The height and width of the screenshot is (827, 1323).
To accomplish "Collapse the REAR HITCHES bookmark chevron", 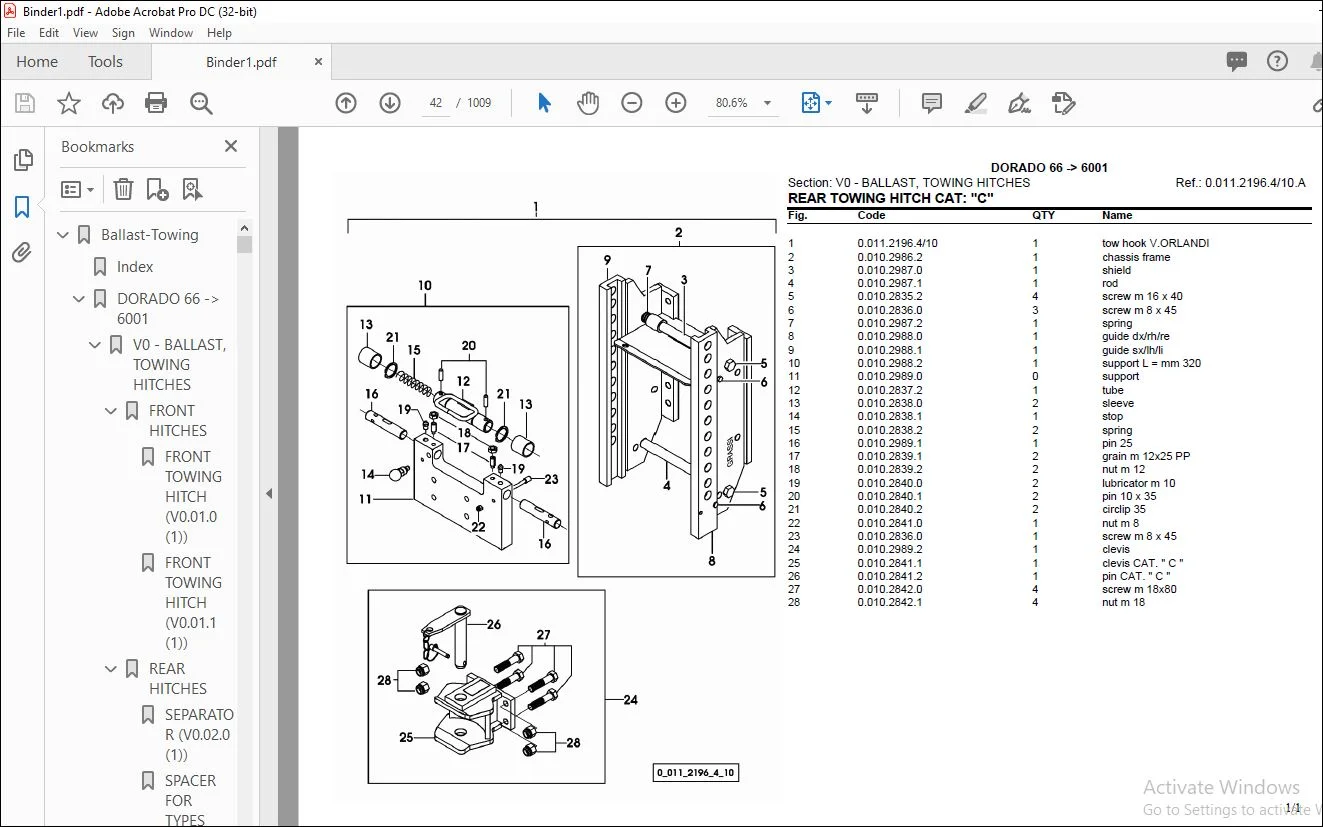I will coord(112,669).
